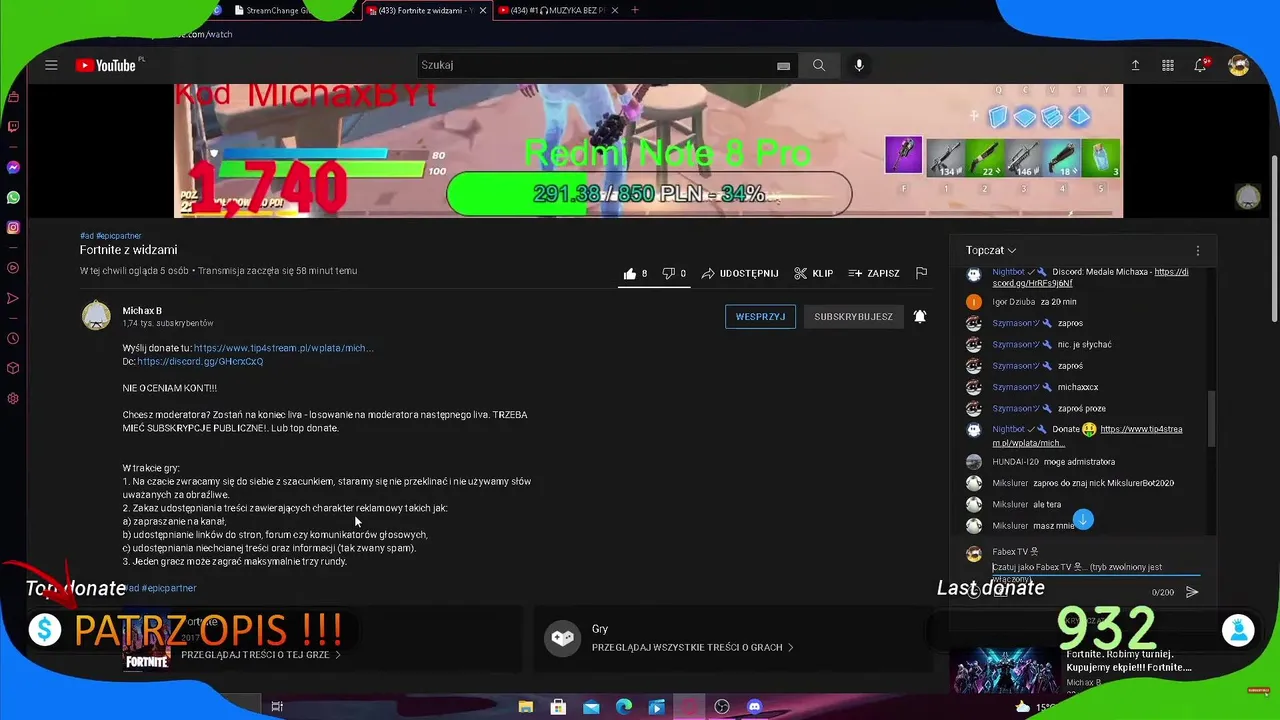Open Twitch in the browser sidebar
The height and width of the screenshot is (720, 1280).
[13, 127]
